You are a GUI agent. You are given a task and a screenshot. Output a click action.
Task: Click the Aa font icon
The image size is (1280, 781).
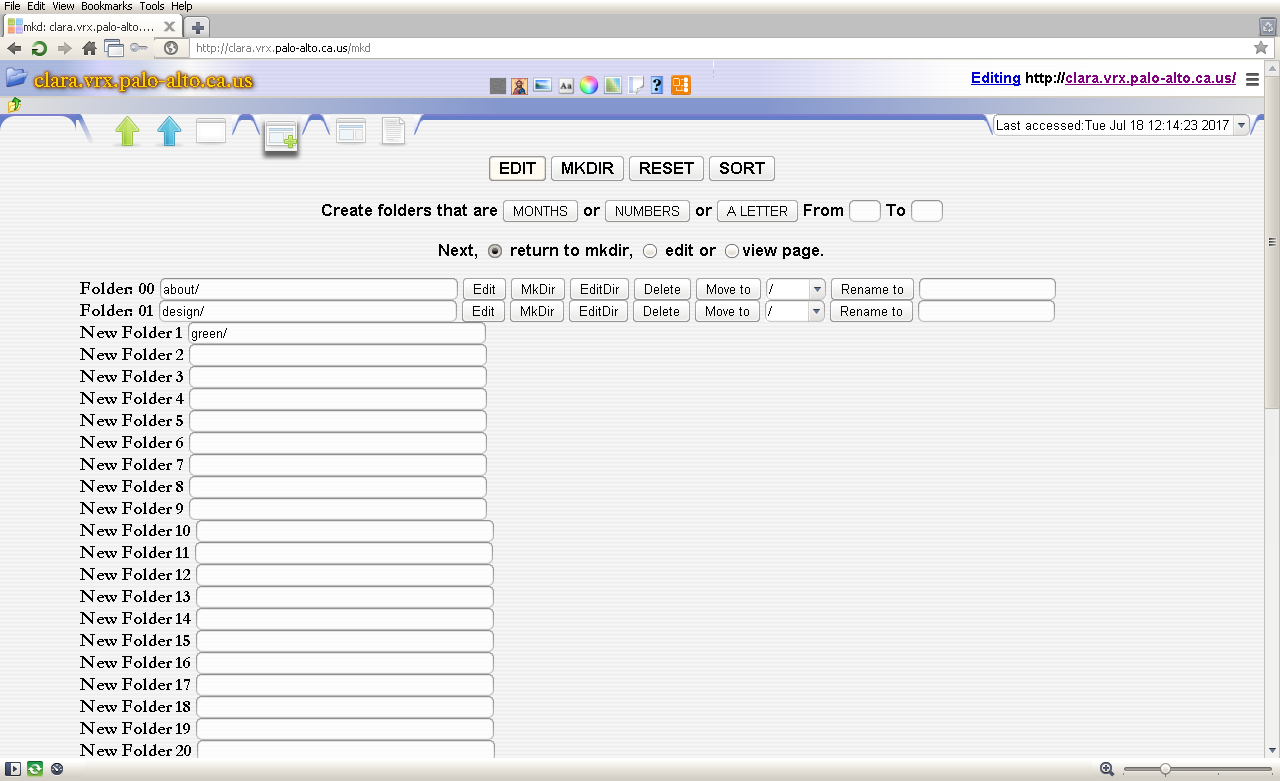[565, 86]
